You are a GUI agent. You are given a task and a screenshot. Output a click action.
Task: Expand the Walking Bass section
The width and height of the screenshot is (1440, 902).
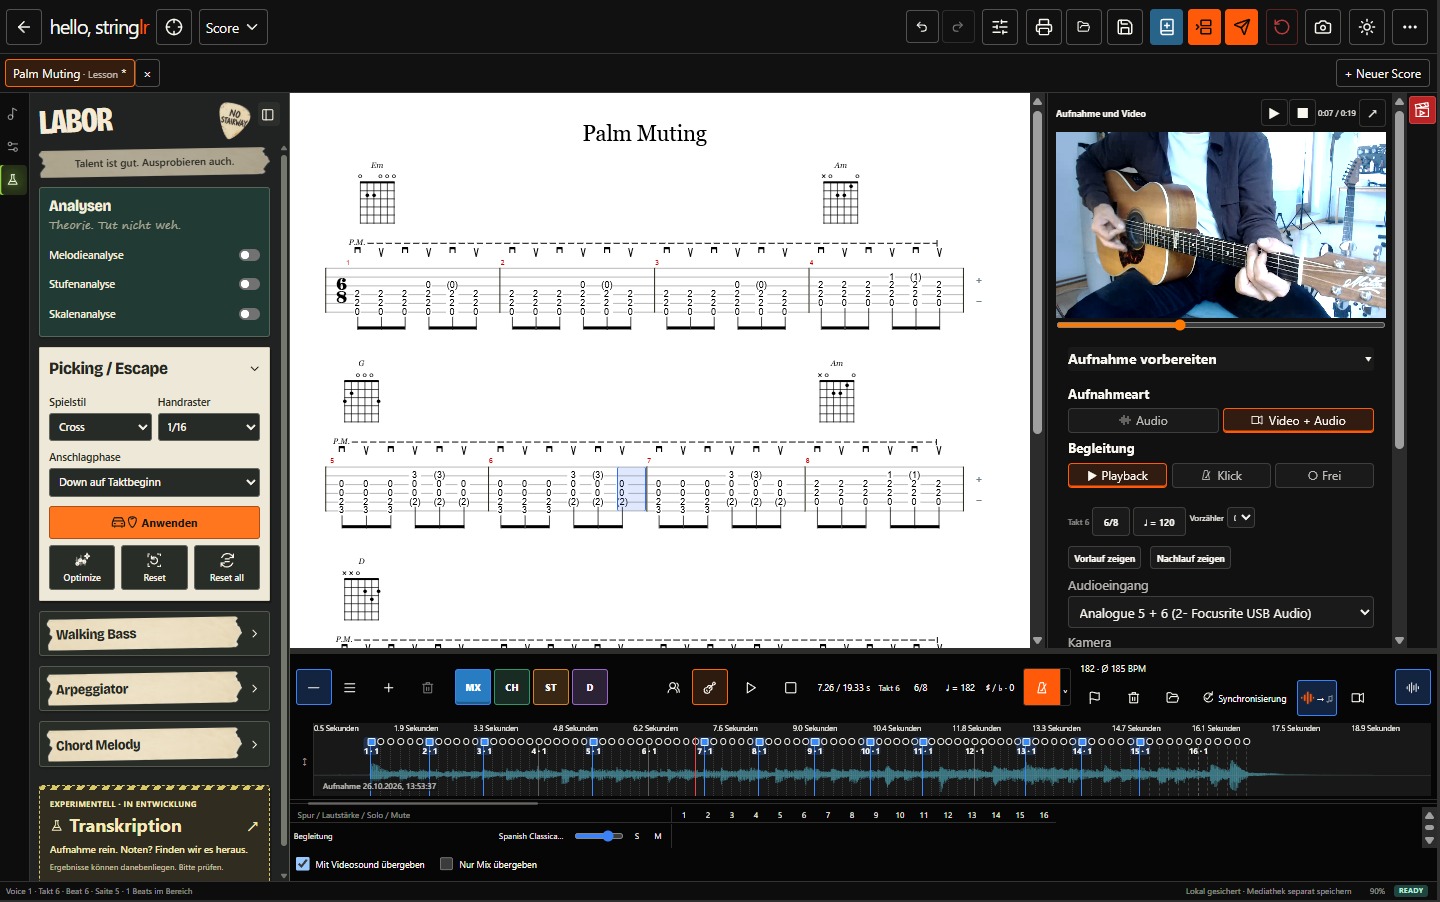tap(154, 634)
